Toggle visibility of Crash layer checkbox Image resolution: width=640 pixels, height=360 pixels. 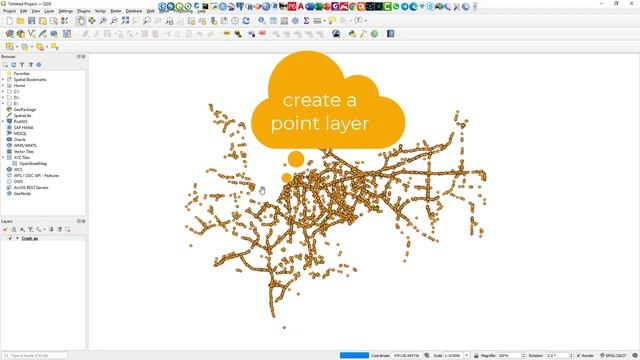11,238
